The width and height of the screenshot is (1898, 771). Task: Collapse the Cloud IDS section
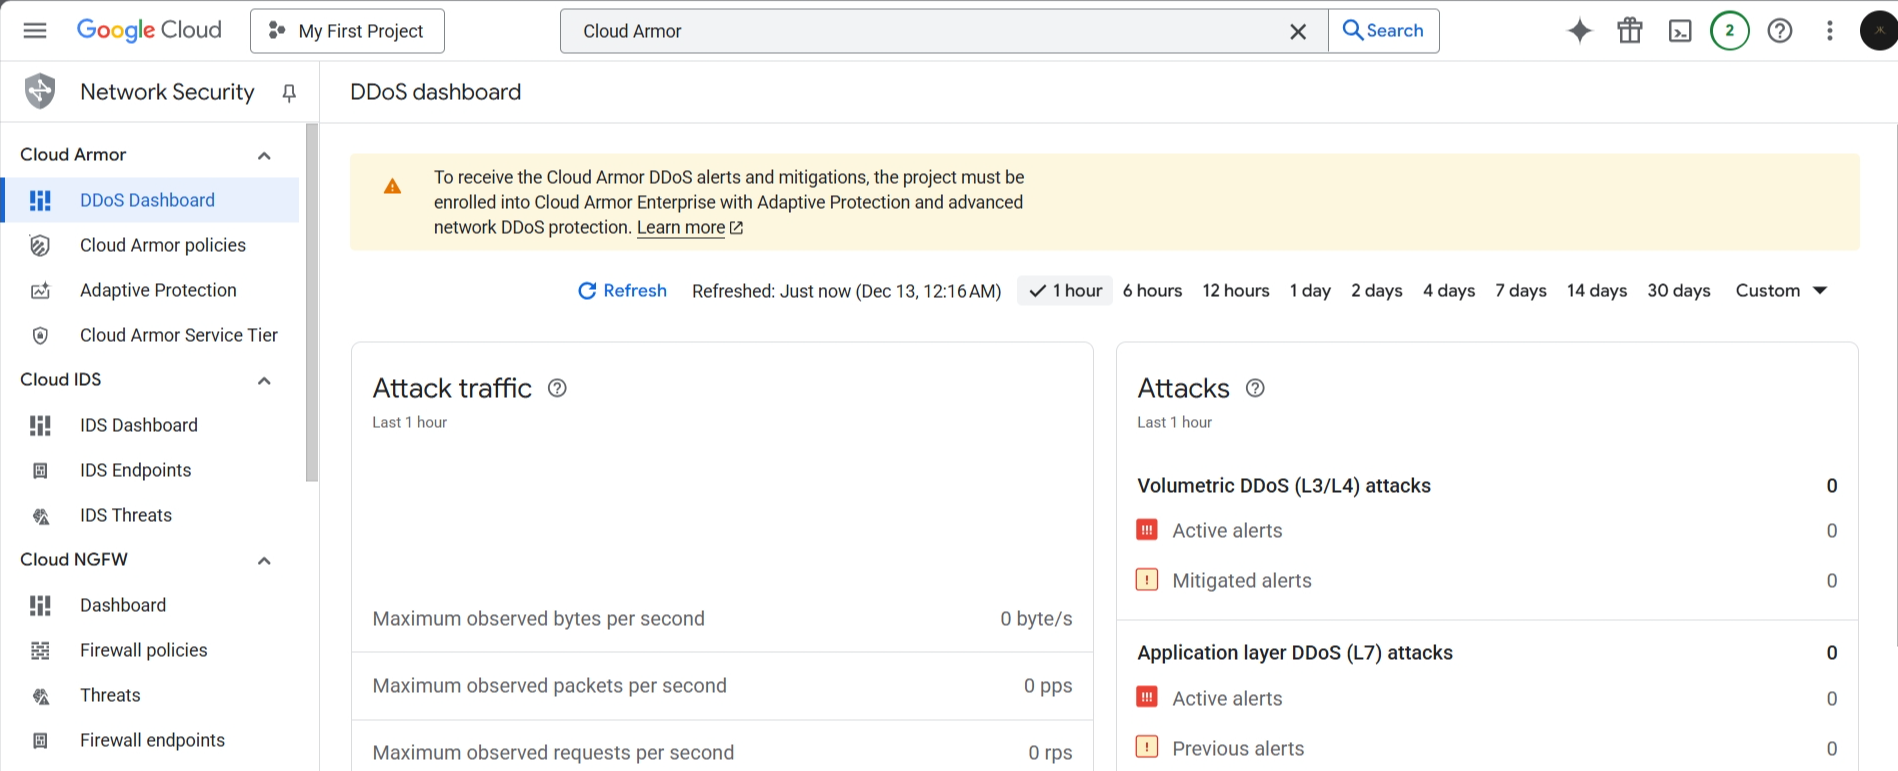point(264,380)
